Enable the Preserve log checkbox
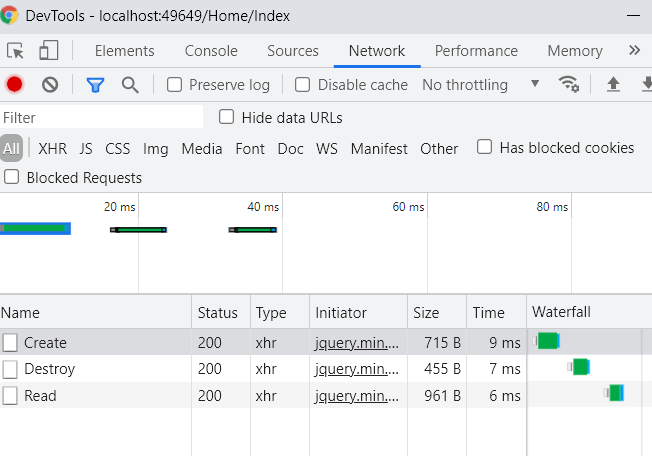Viewport: 652px width, 456px height. [175, 85]
